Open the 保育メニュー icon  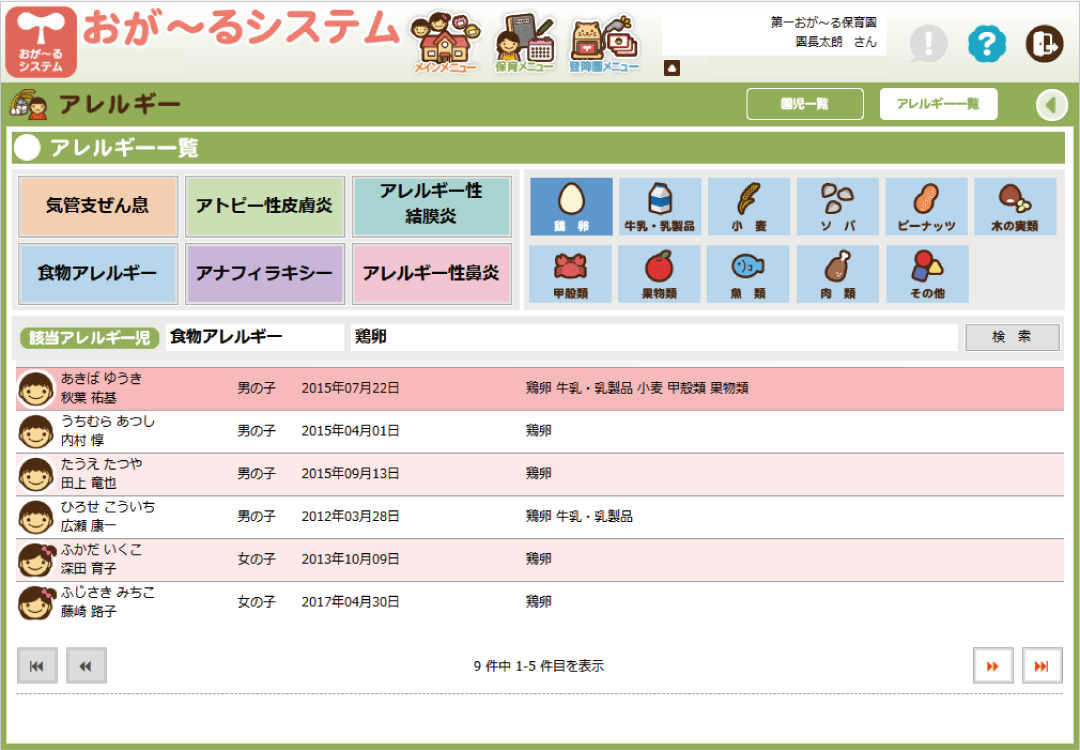525,43
